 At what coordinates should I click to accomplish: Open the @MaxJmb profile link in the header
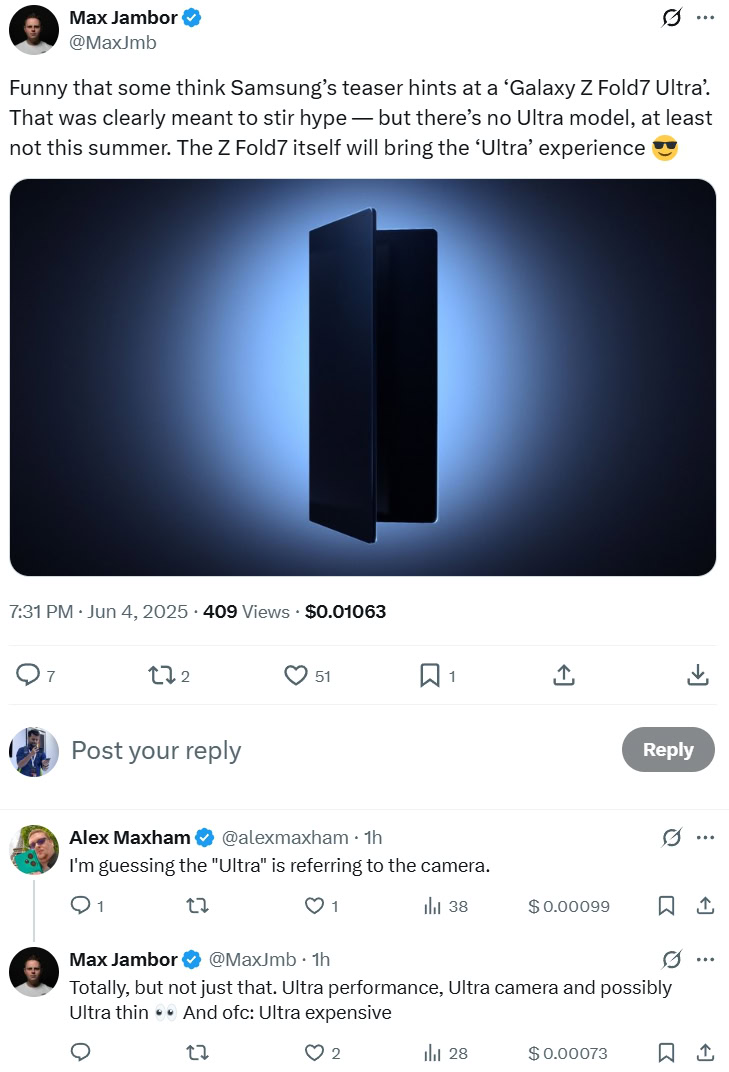(113, 43)
